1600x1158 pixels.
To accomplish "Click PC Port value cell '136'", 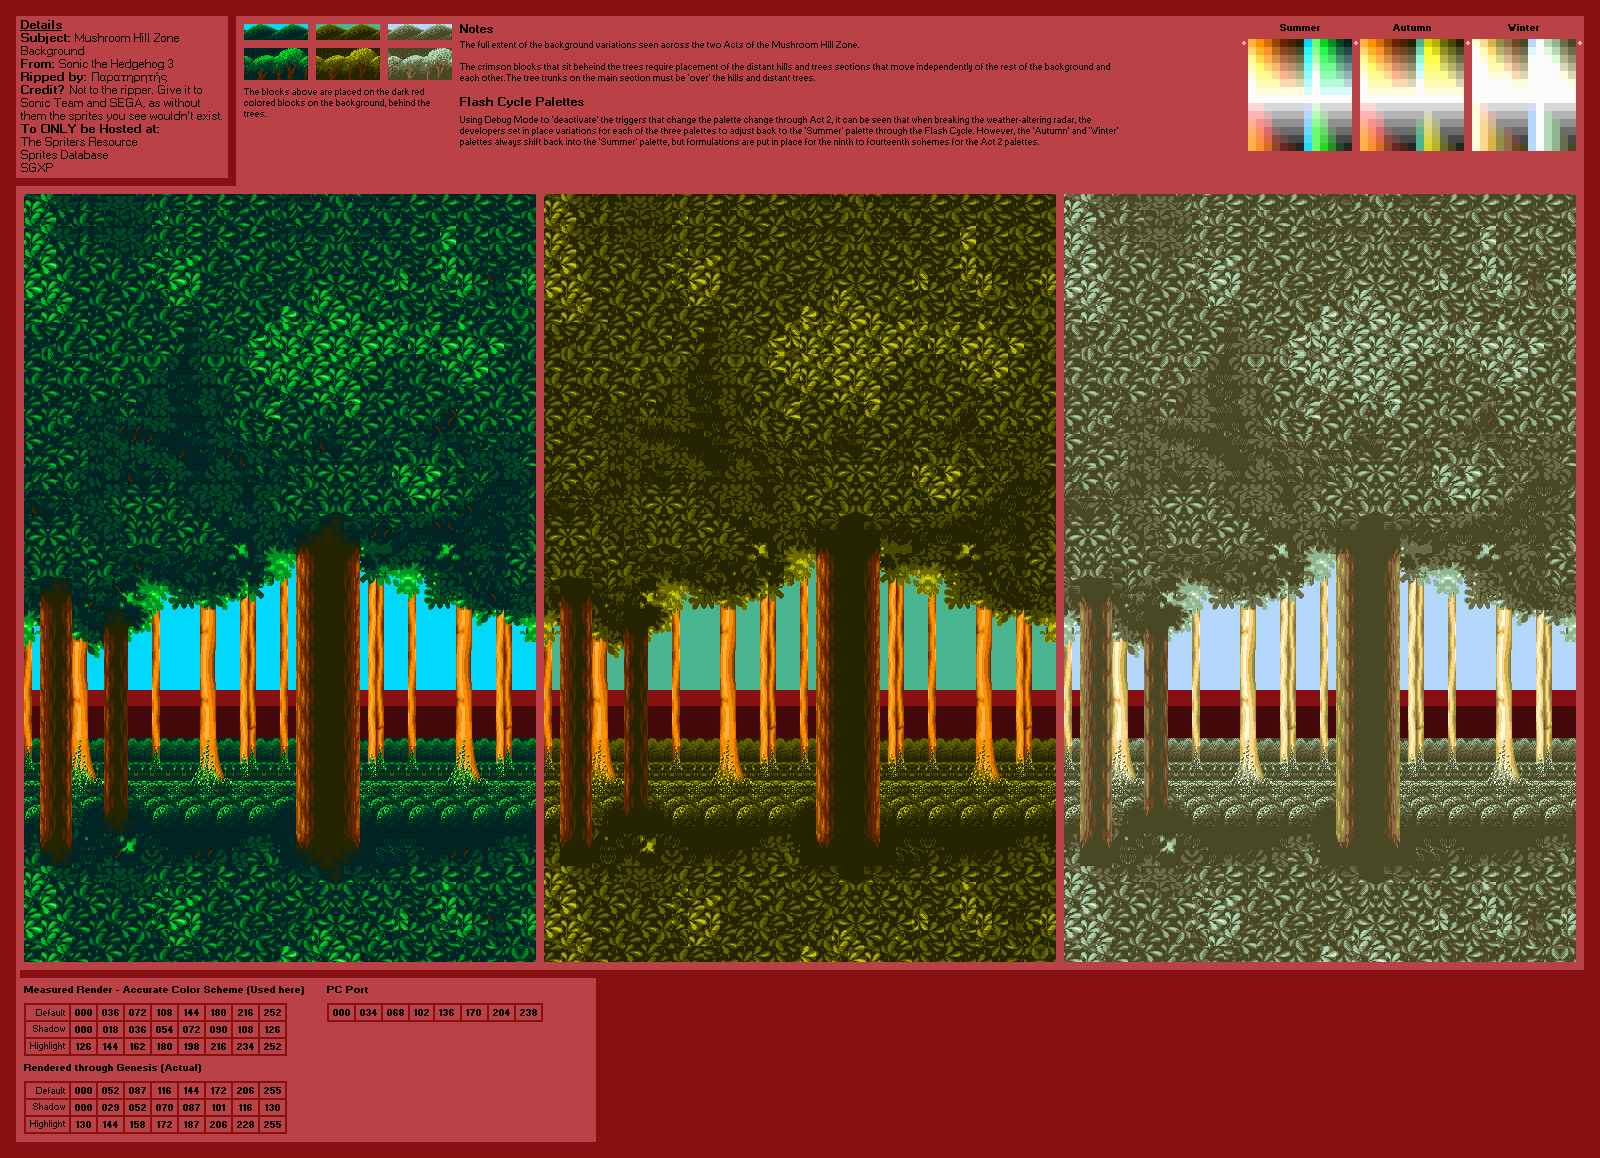I will [446, 1013].
